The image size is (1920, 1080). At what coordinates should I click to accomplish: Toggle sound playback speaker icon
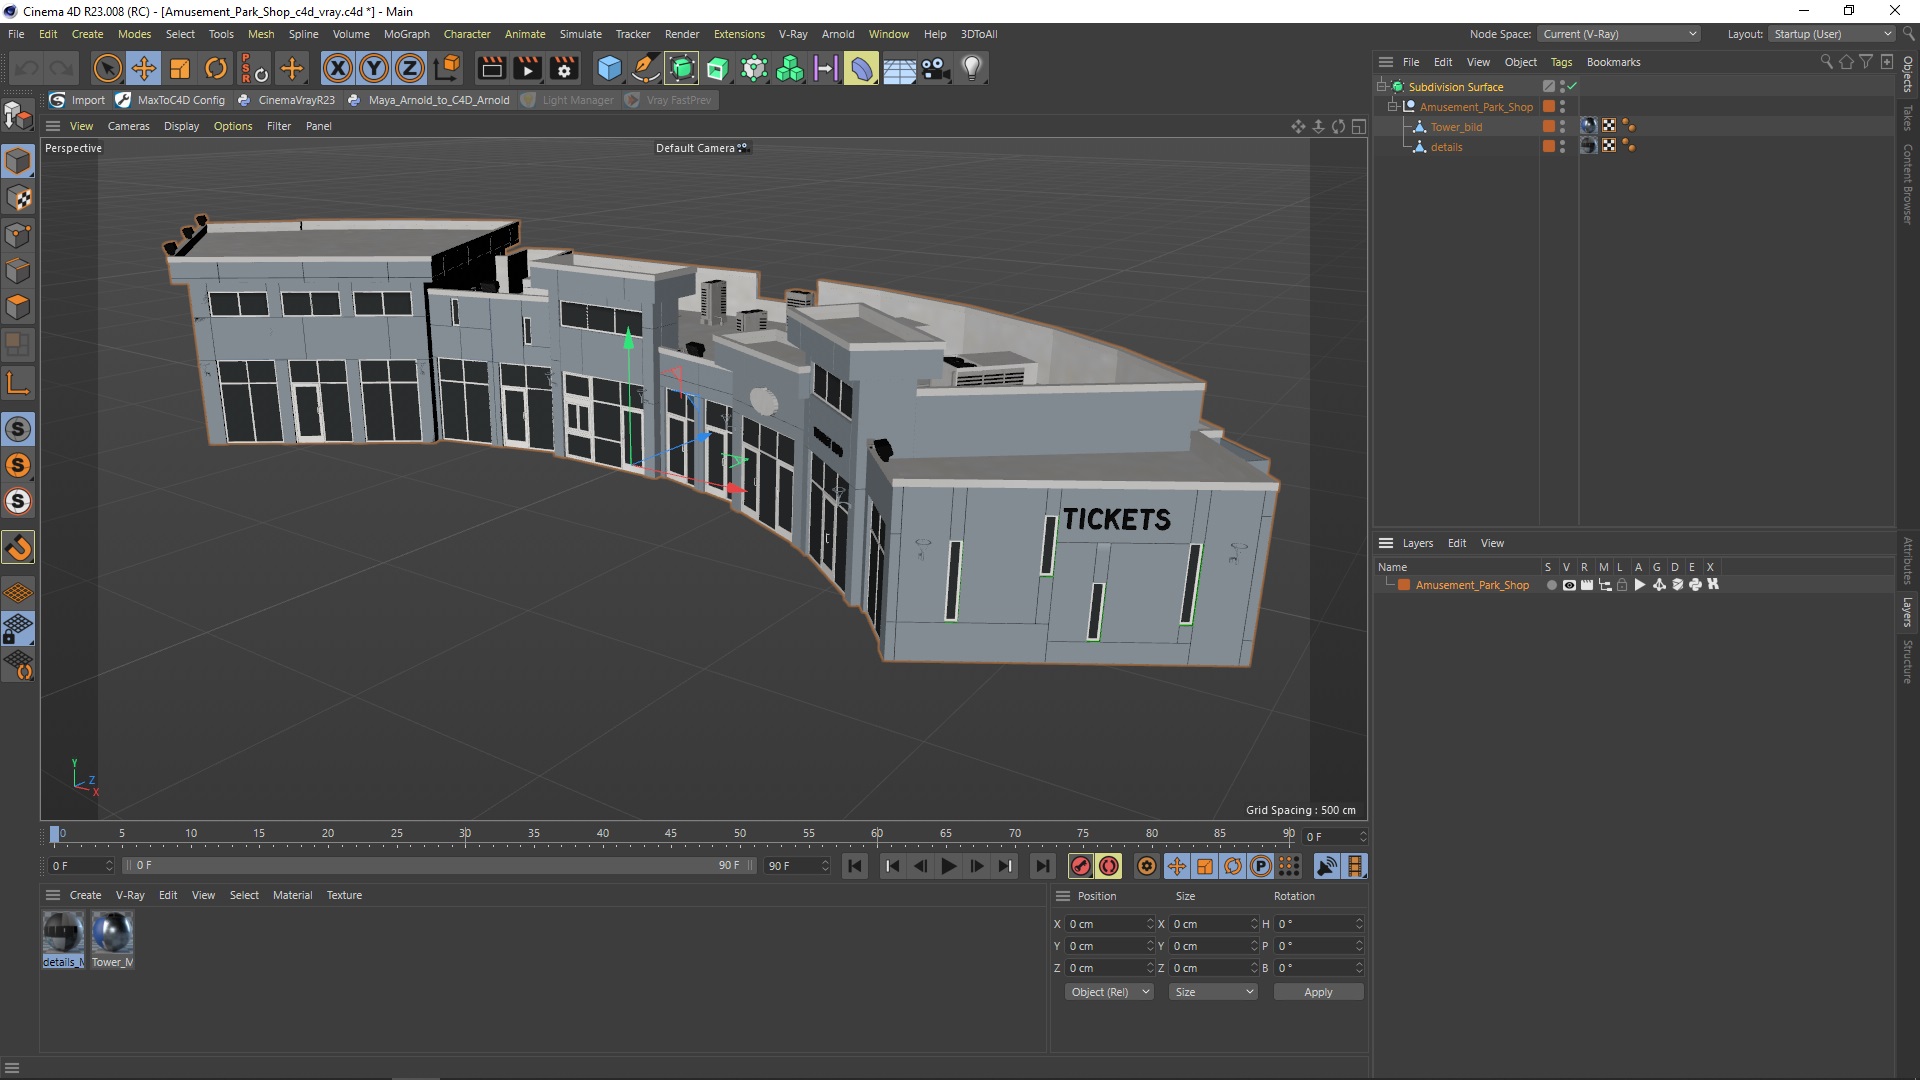click(1327, 866)
